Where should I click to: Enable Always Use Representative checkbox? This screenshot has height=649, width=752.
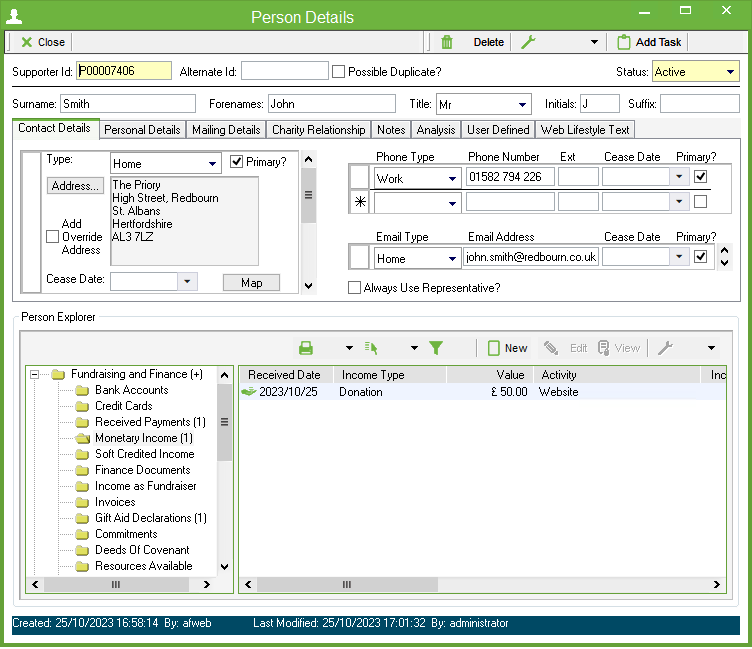pyautogui.click(x=354, y=288)
